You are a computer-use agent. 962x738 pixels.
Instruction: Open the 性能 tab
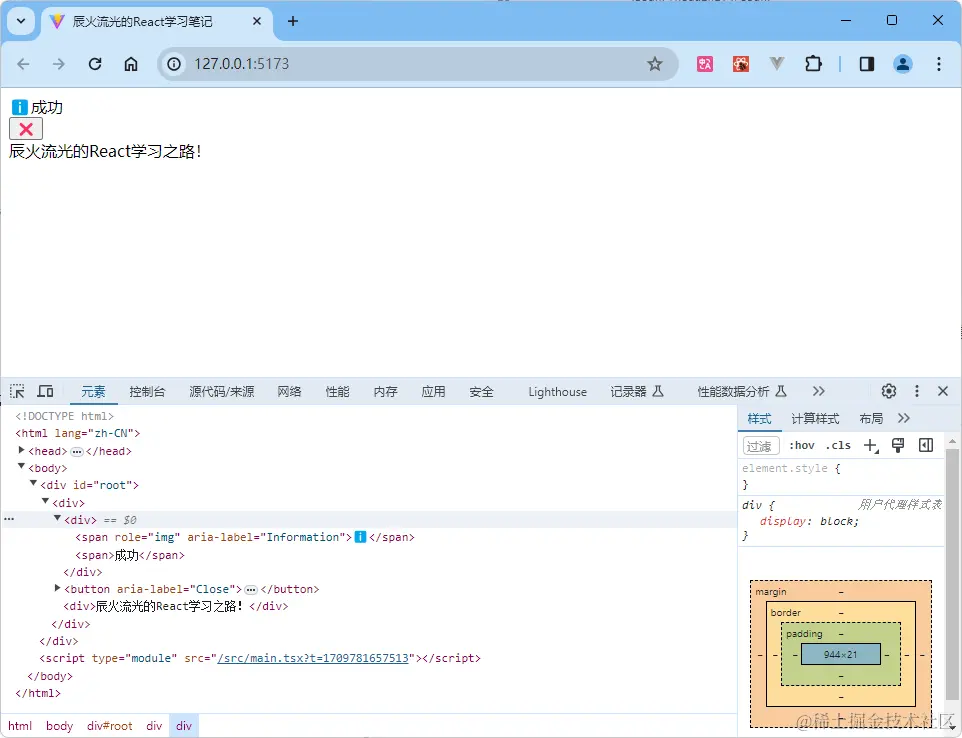coord(337,391)
